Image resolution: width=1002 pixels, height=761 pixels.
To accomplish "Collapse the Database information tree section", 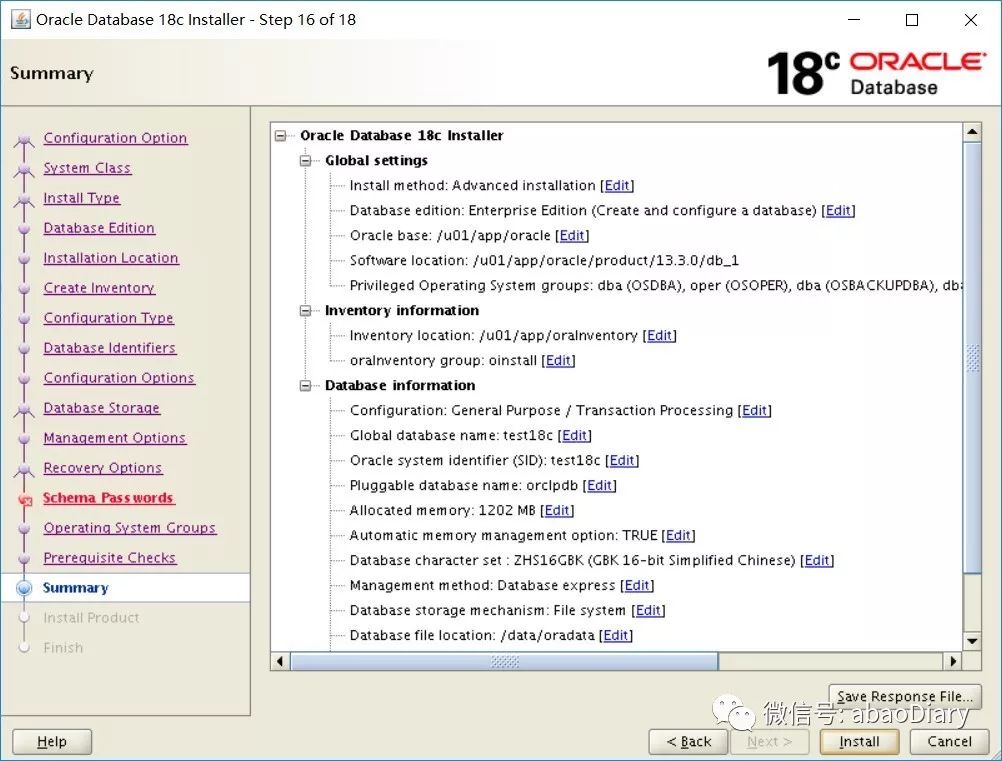I will (x=305, y=385).
